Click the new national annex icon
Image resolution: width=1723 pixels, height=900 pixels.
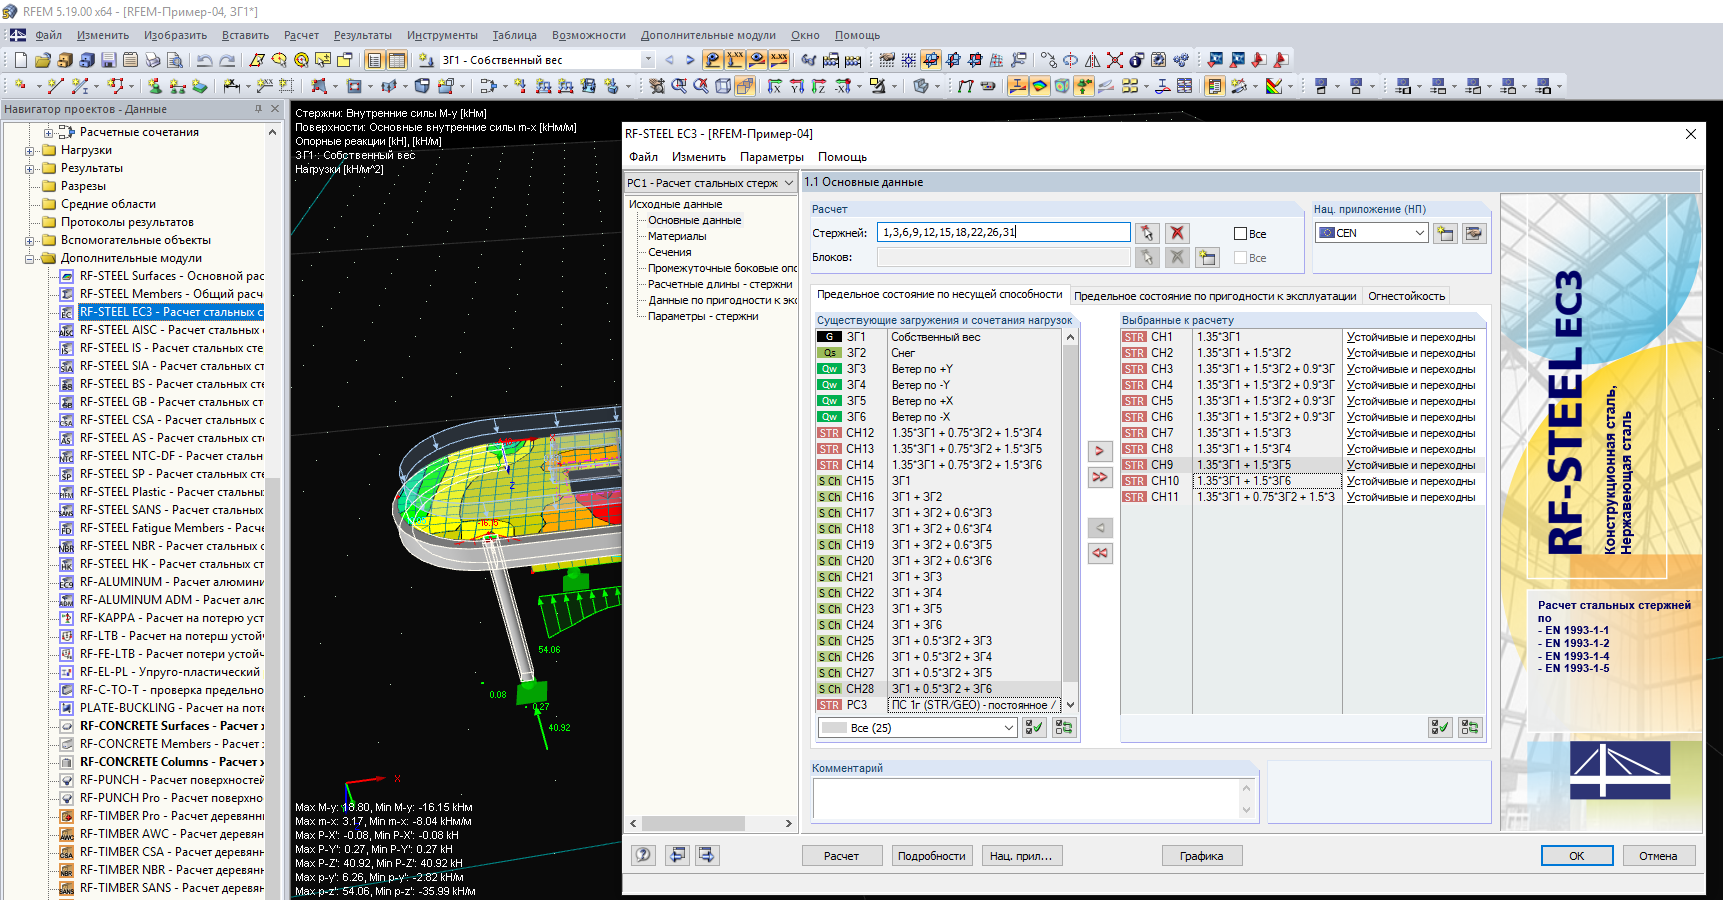[x=1445, y=233]
